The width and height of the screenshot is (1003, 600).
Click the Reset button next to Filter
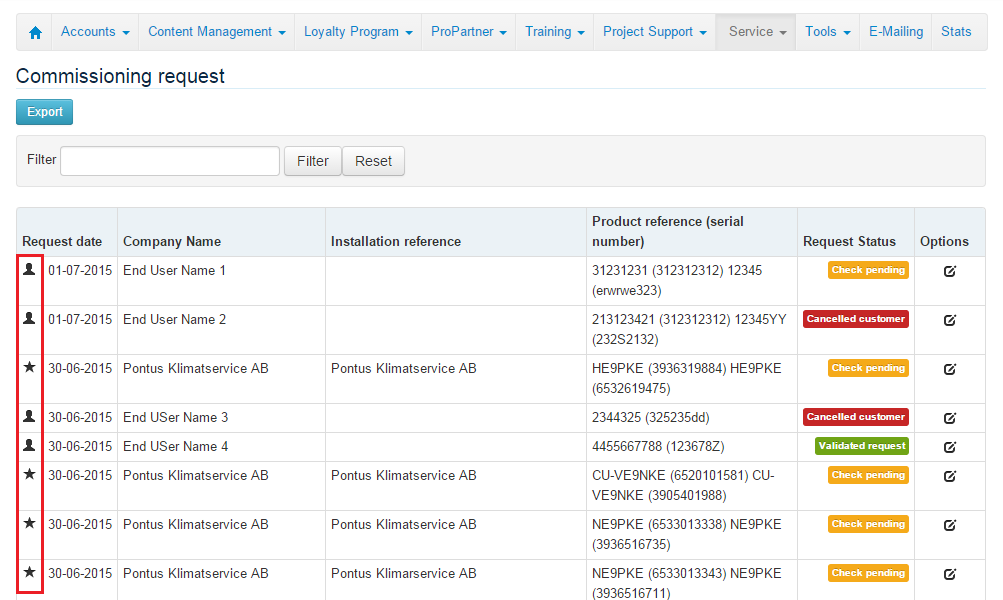point(373,160)
